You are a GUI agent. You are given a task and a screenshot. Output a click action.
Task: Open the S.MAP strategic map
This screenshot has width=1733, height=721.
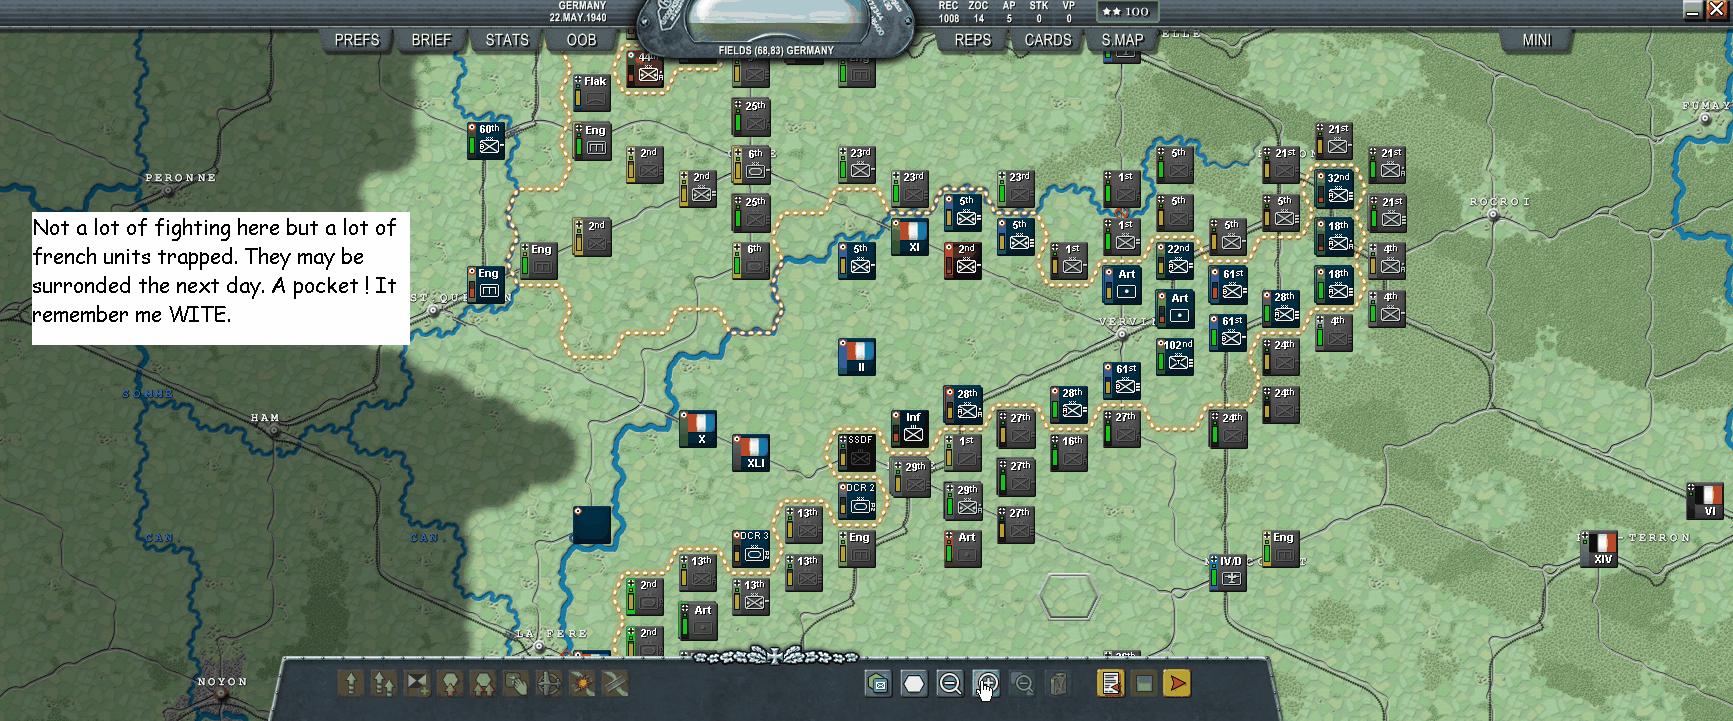[x=1123, y=40]
